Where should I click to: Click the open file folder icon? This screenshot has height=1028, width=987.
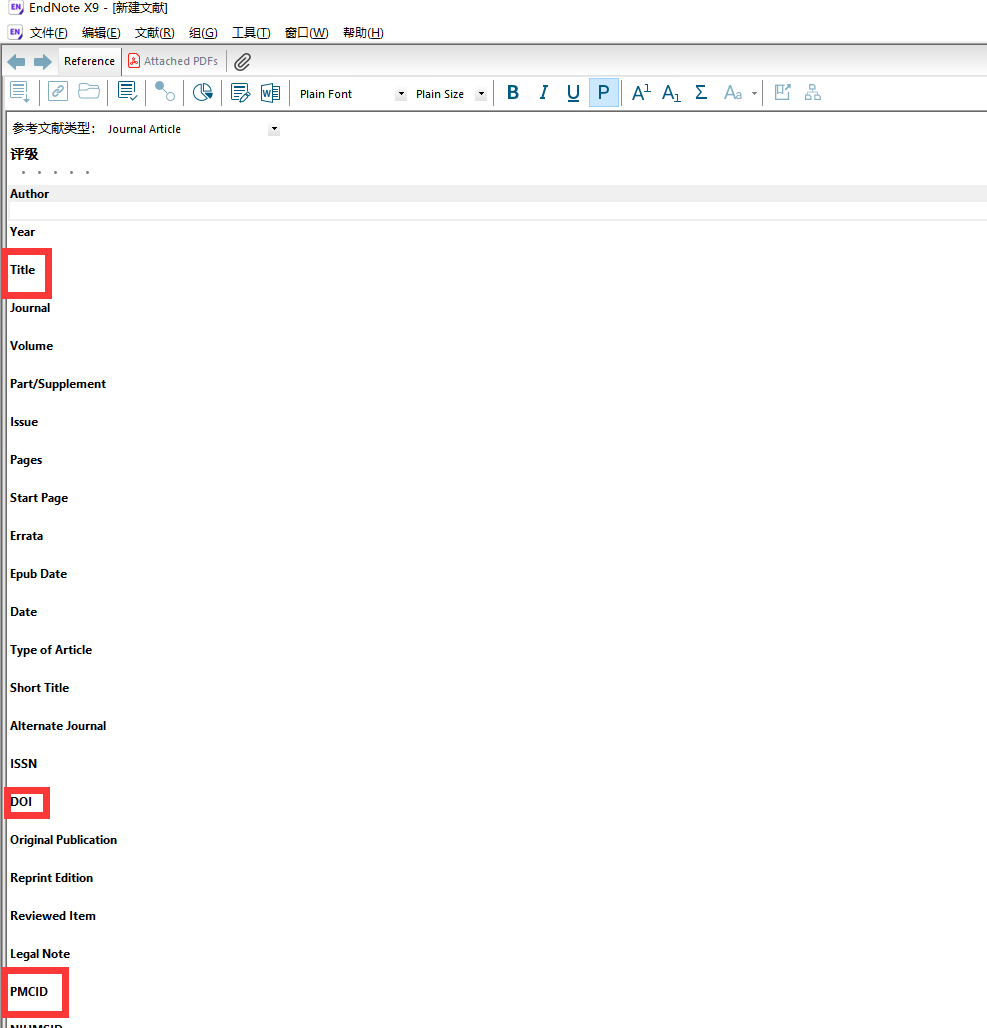pyautogui.click(x=89, y=91)
